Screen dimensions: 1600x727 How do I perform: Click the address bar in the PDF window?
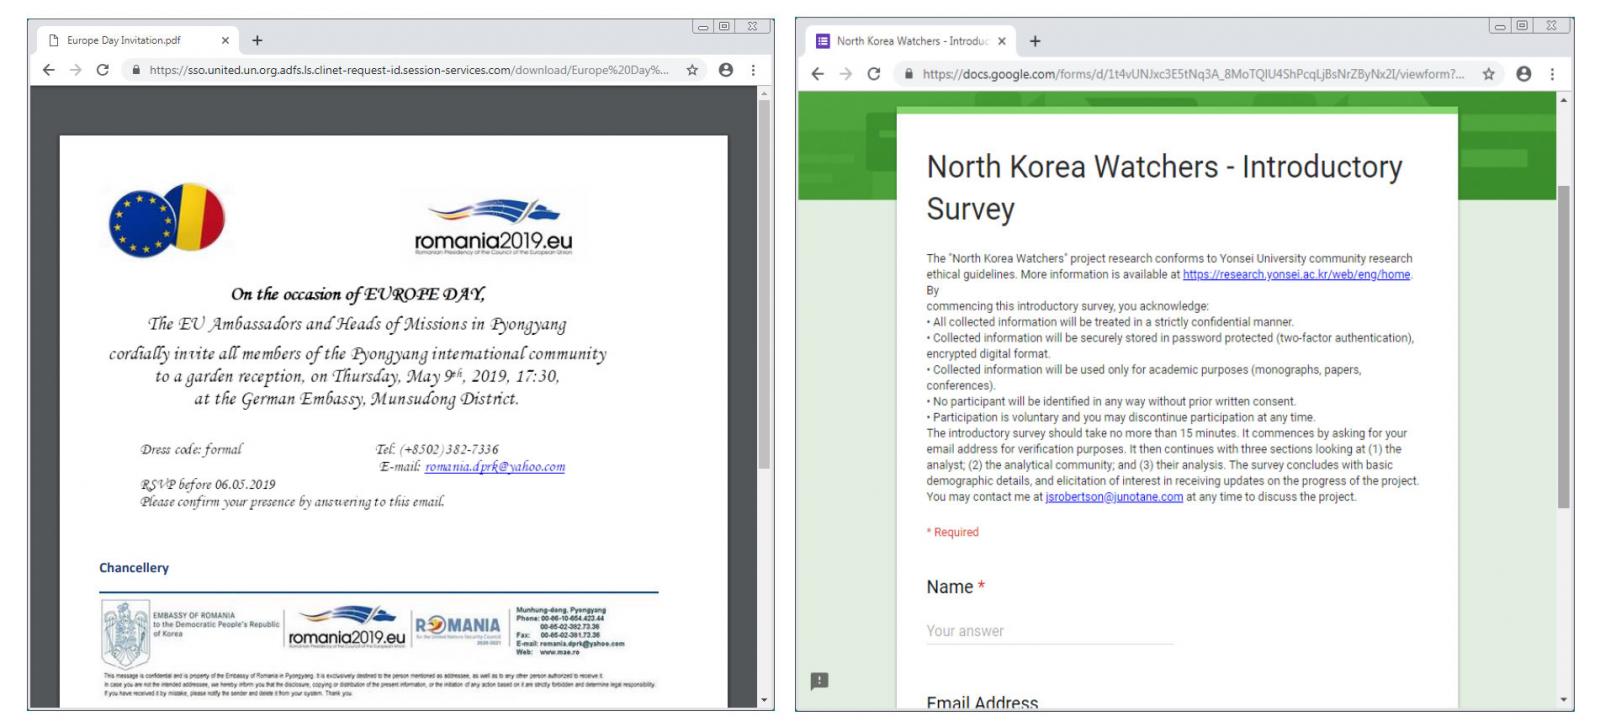408,70
